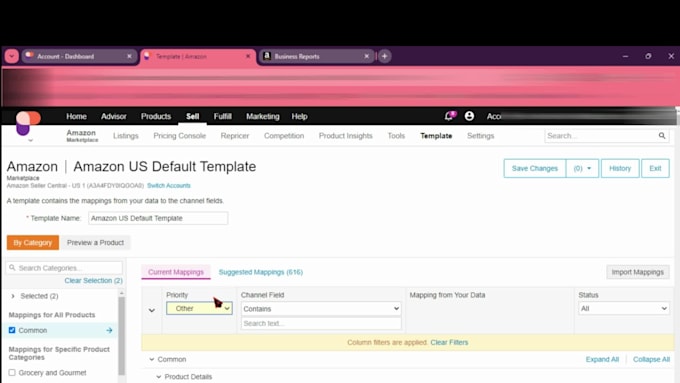Collapse the Product Details subsection
This screenshot has height=383, width=680.
(159, 377)
